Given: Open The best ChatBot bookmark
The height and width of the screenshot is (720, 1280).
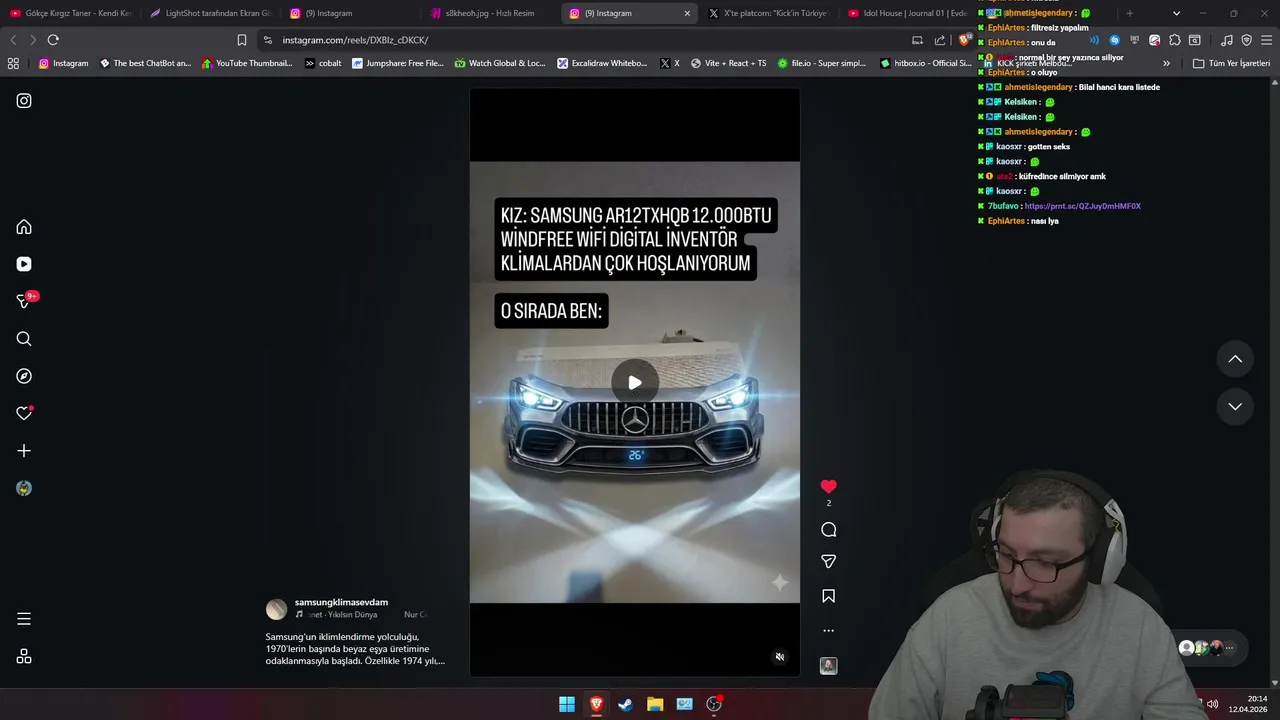Looking at the screenshot, I should pyautogui.click(x=145, y=63).
